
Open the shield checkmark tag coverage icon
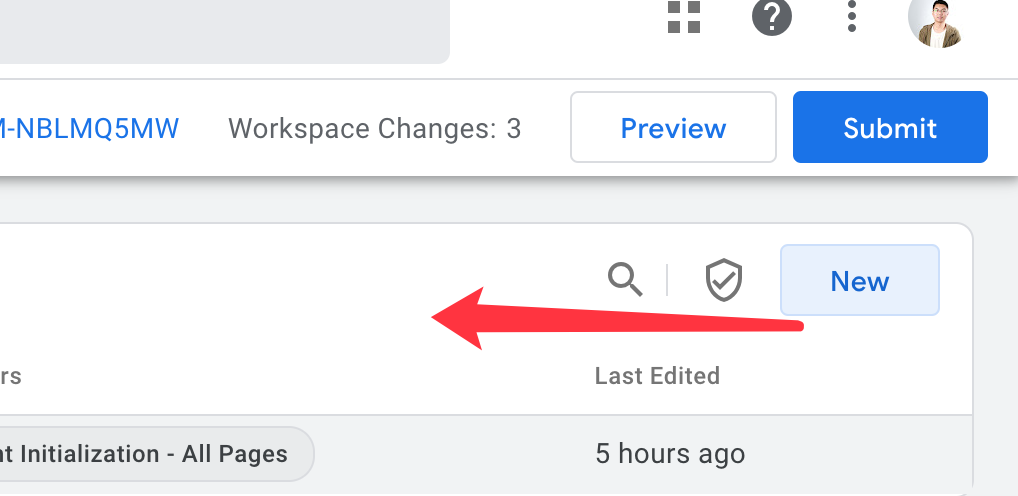pos(723,280)
